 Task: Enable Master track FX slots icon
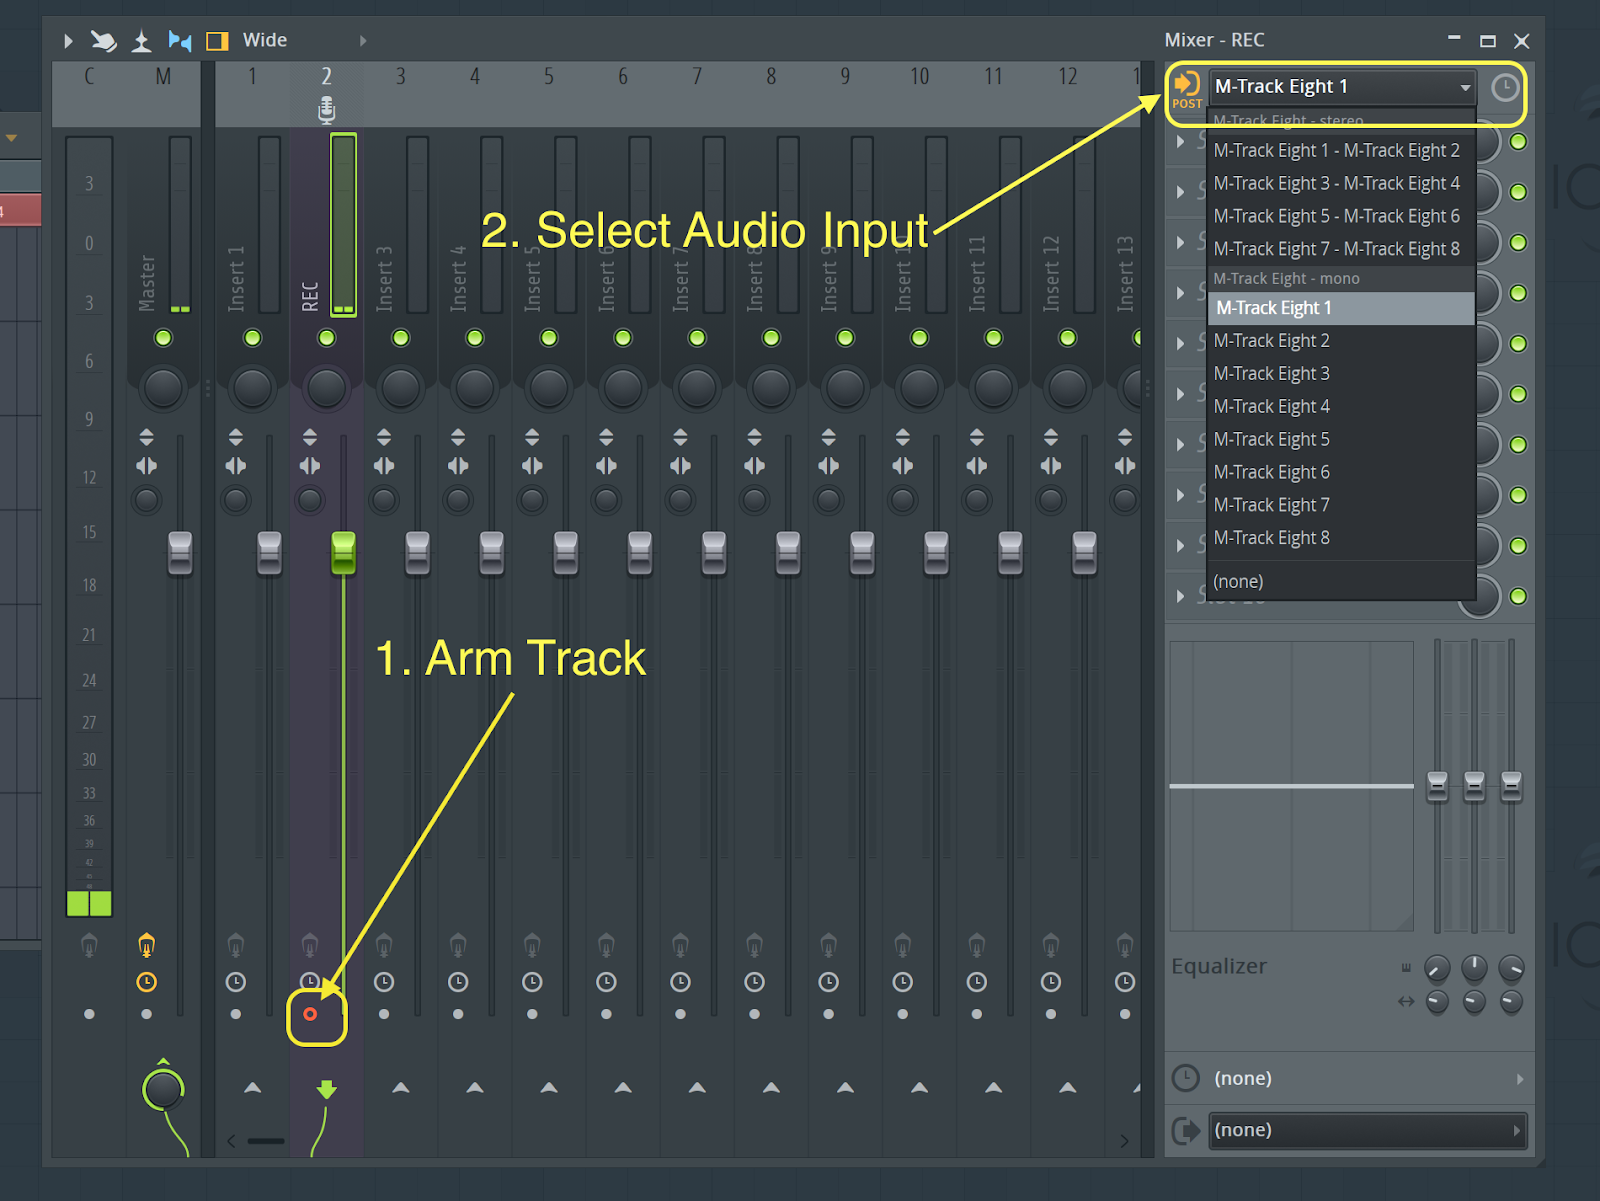coord(147,945)
